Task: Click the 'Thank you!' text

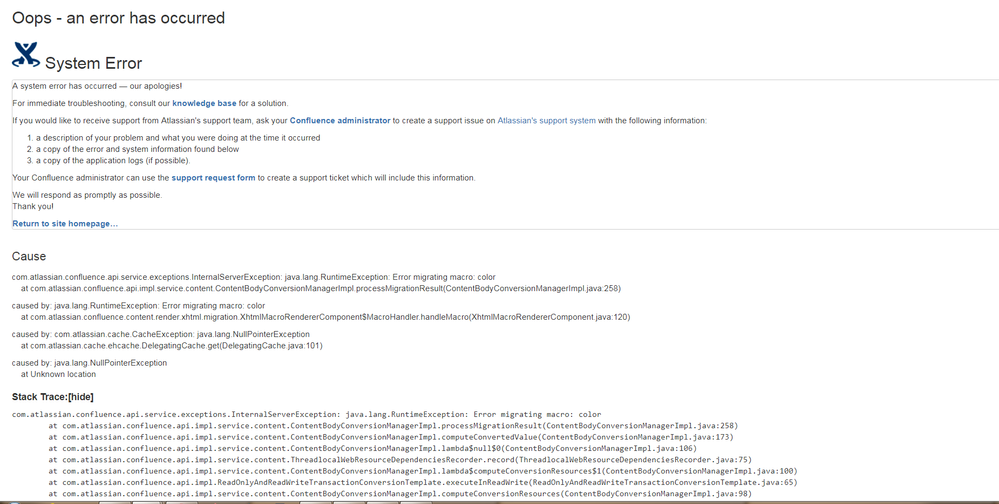Action: (32, 206)
